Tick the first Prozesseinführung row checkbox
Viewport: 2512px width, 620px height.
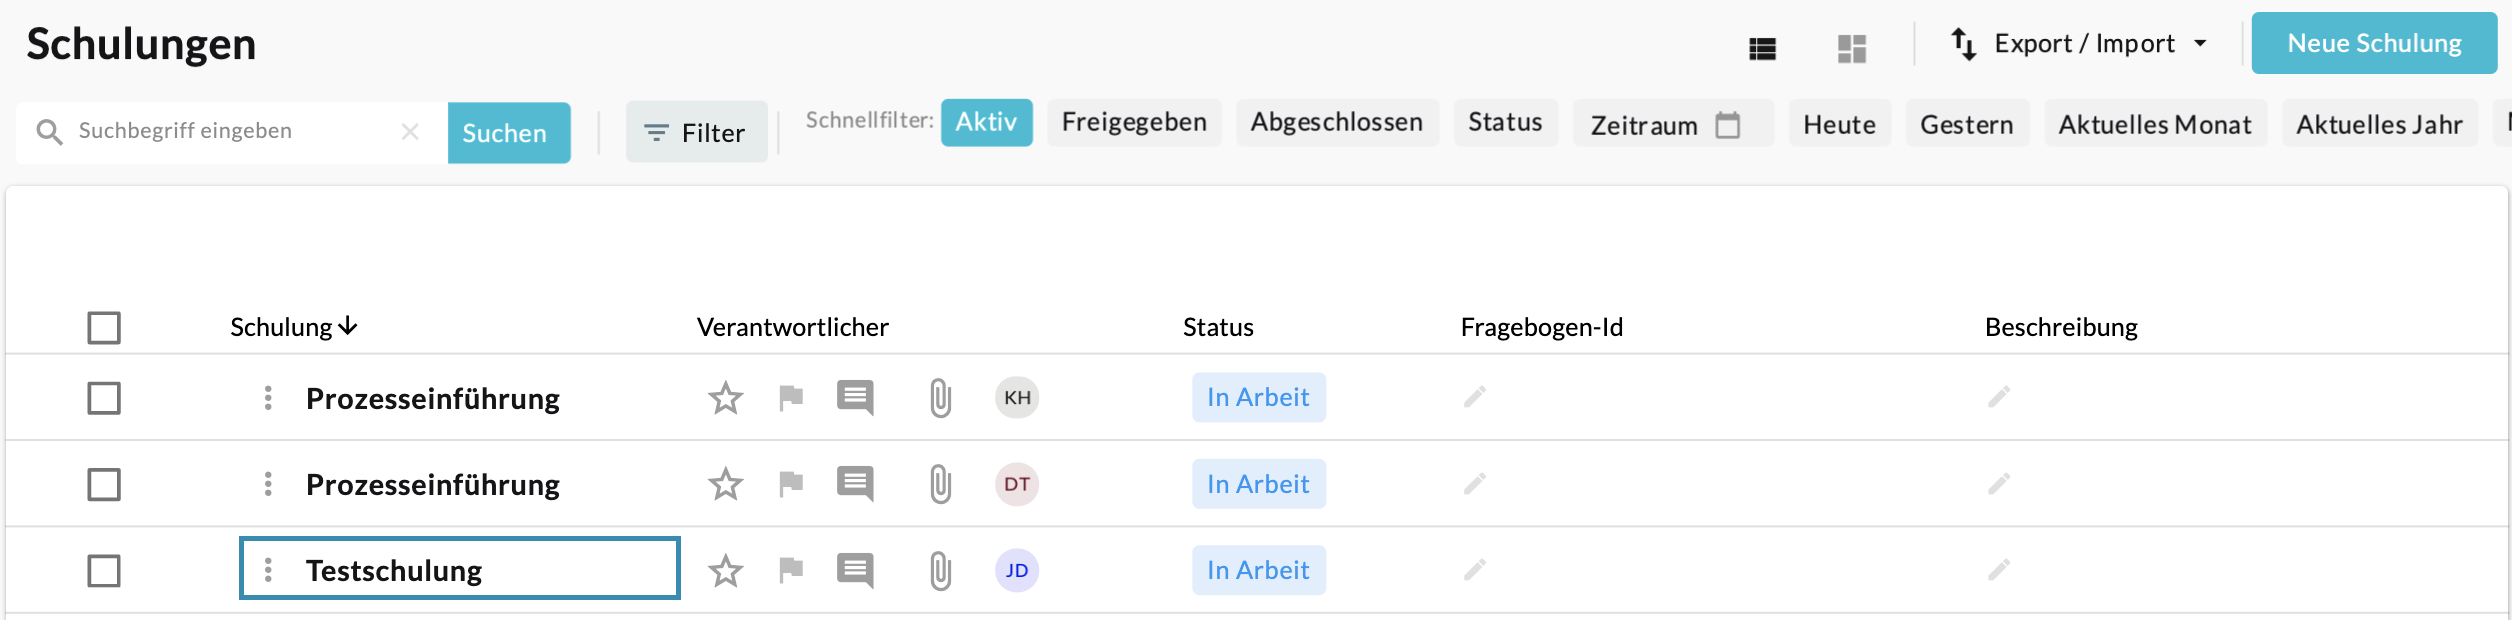104,398
